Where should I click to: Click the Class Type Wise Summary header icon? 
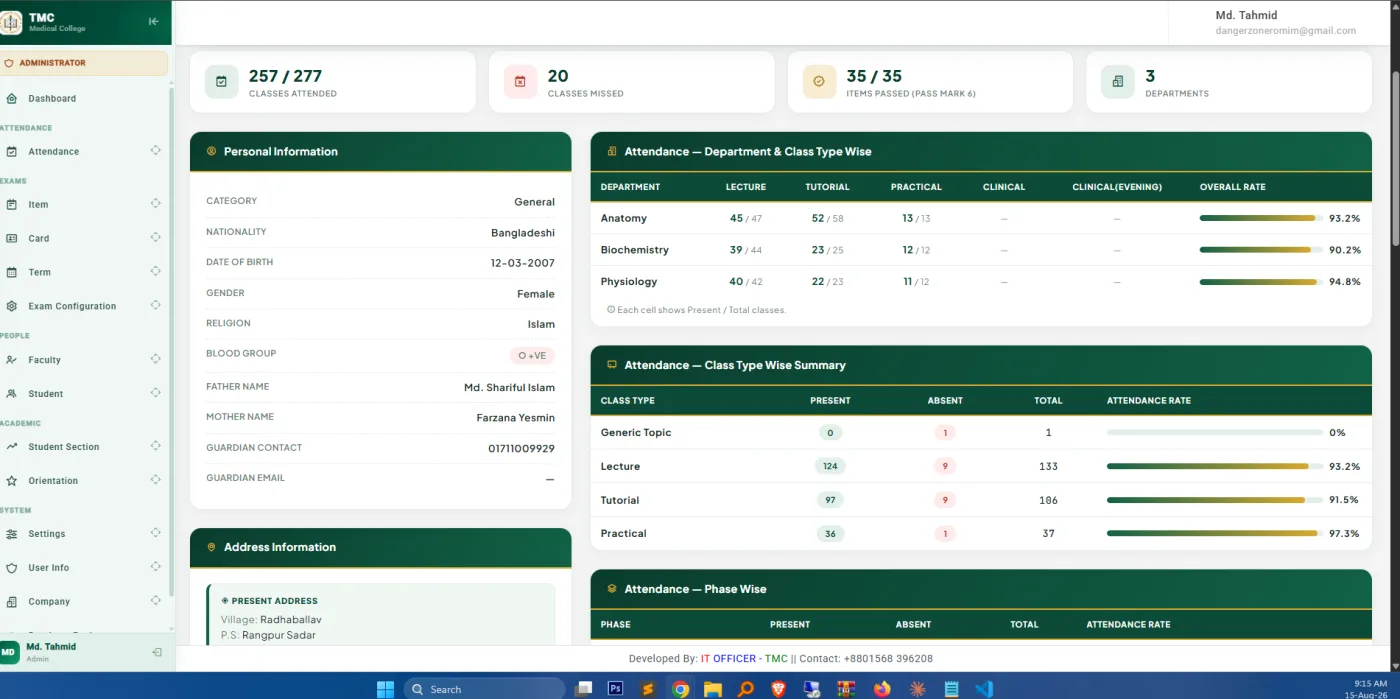click(612, 365)
